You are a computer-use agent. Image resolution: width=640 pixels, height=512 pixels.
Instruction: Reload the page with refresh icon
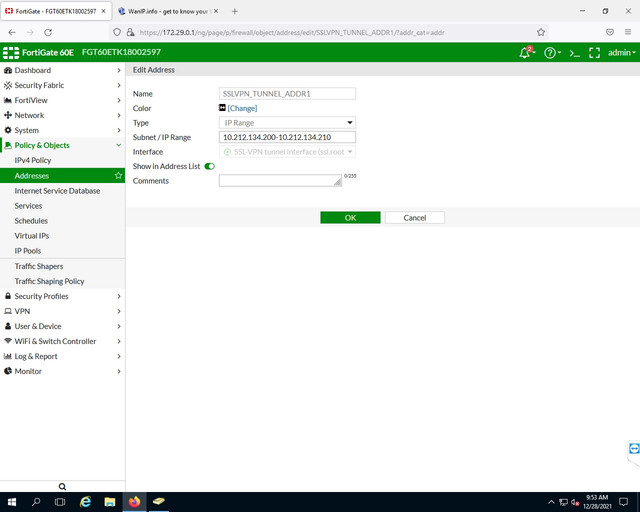tap(48, 32)
